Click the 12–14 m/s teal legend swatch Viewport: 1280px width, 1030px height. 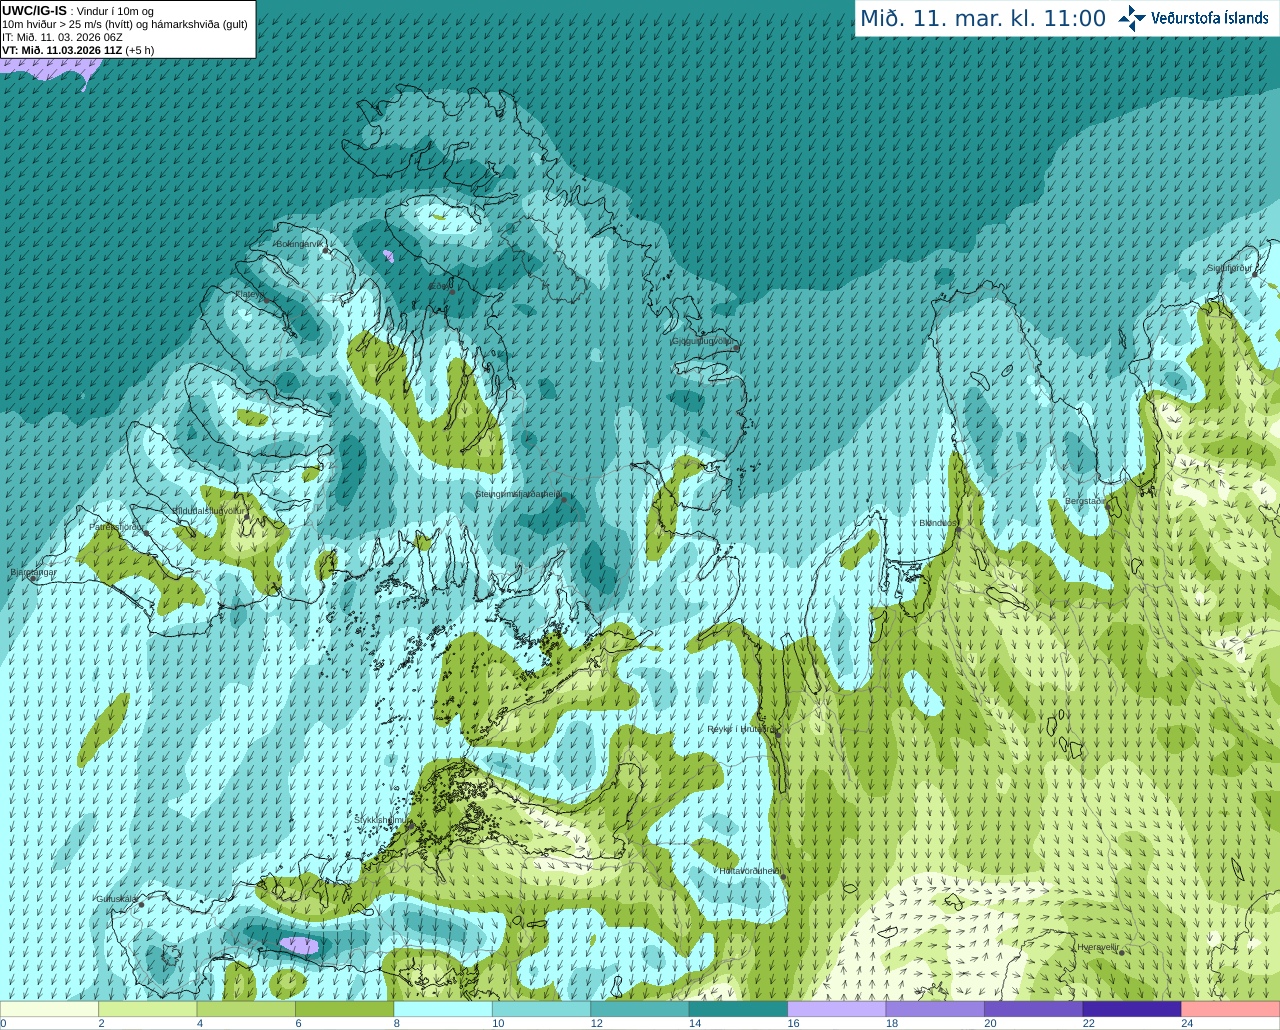point(640,1009)
